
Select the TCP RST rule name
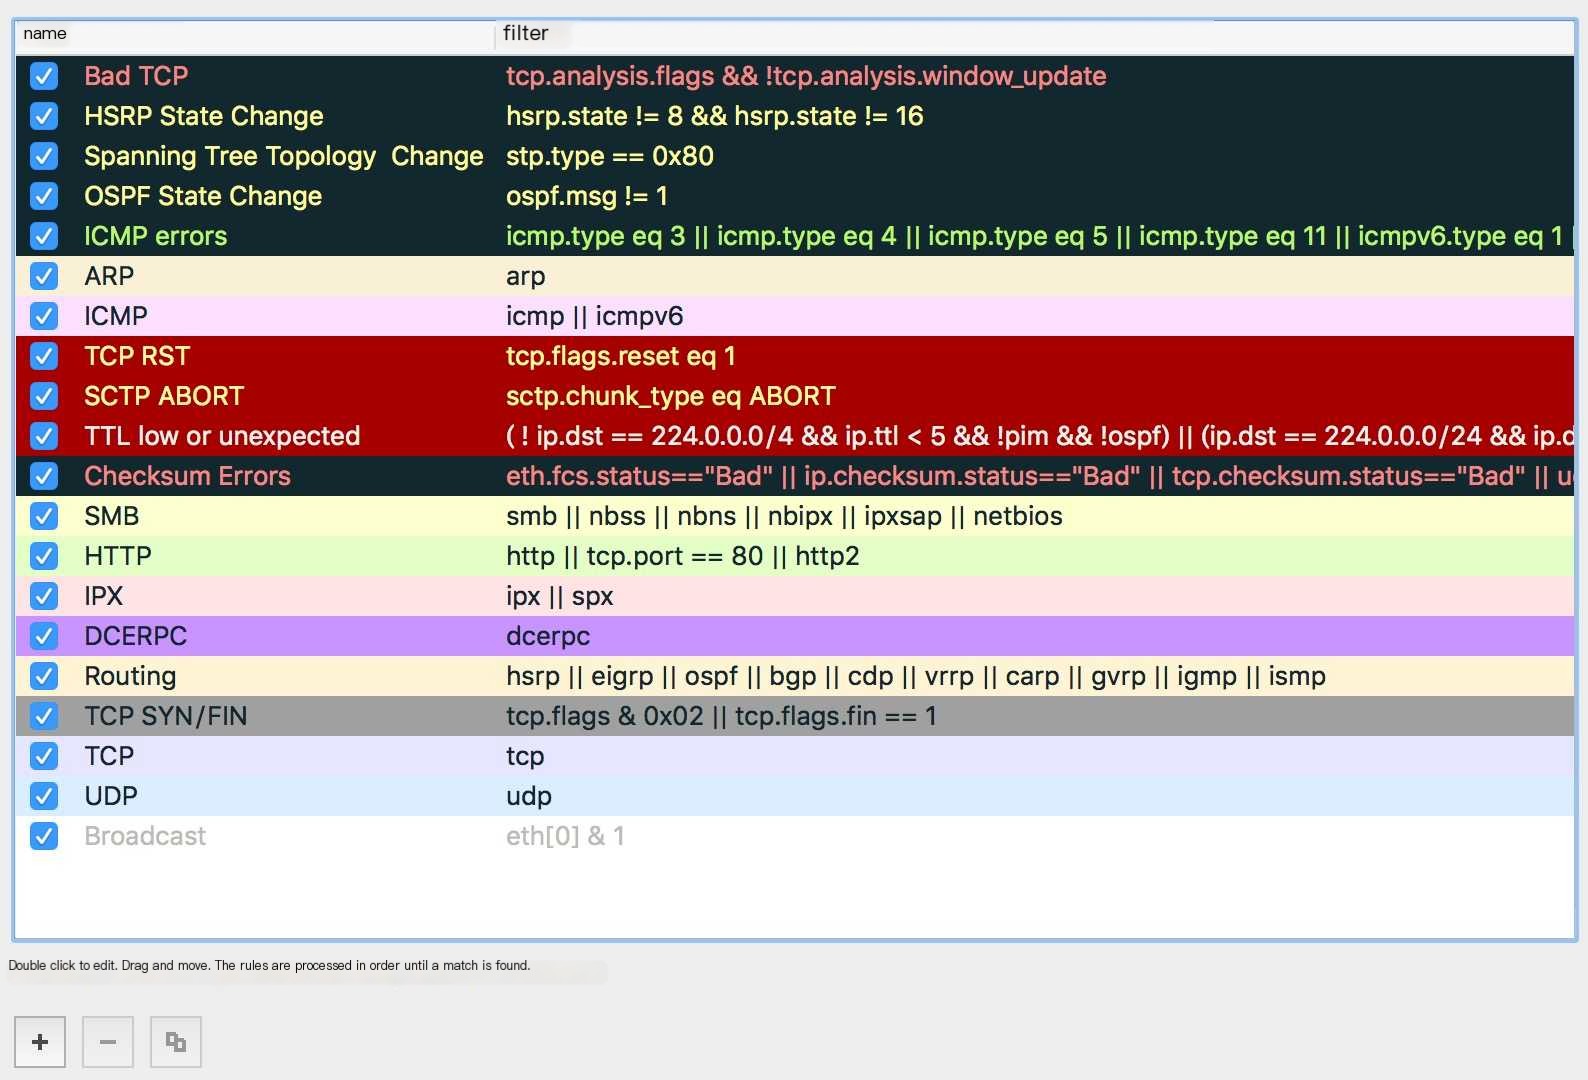tap(137, 356)
